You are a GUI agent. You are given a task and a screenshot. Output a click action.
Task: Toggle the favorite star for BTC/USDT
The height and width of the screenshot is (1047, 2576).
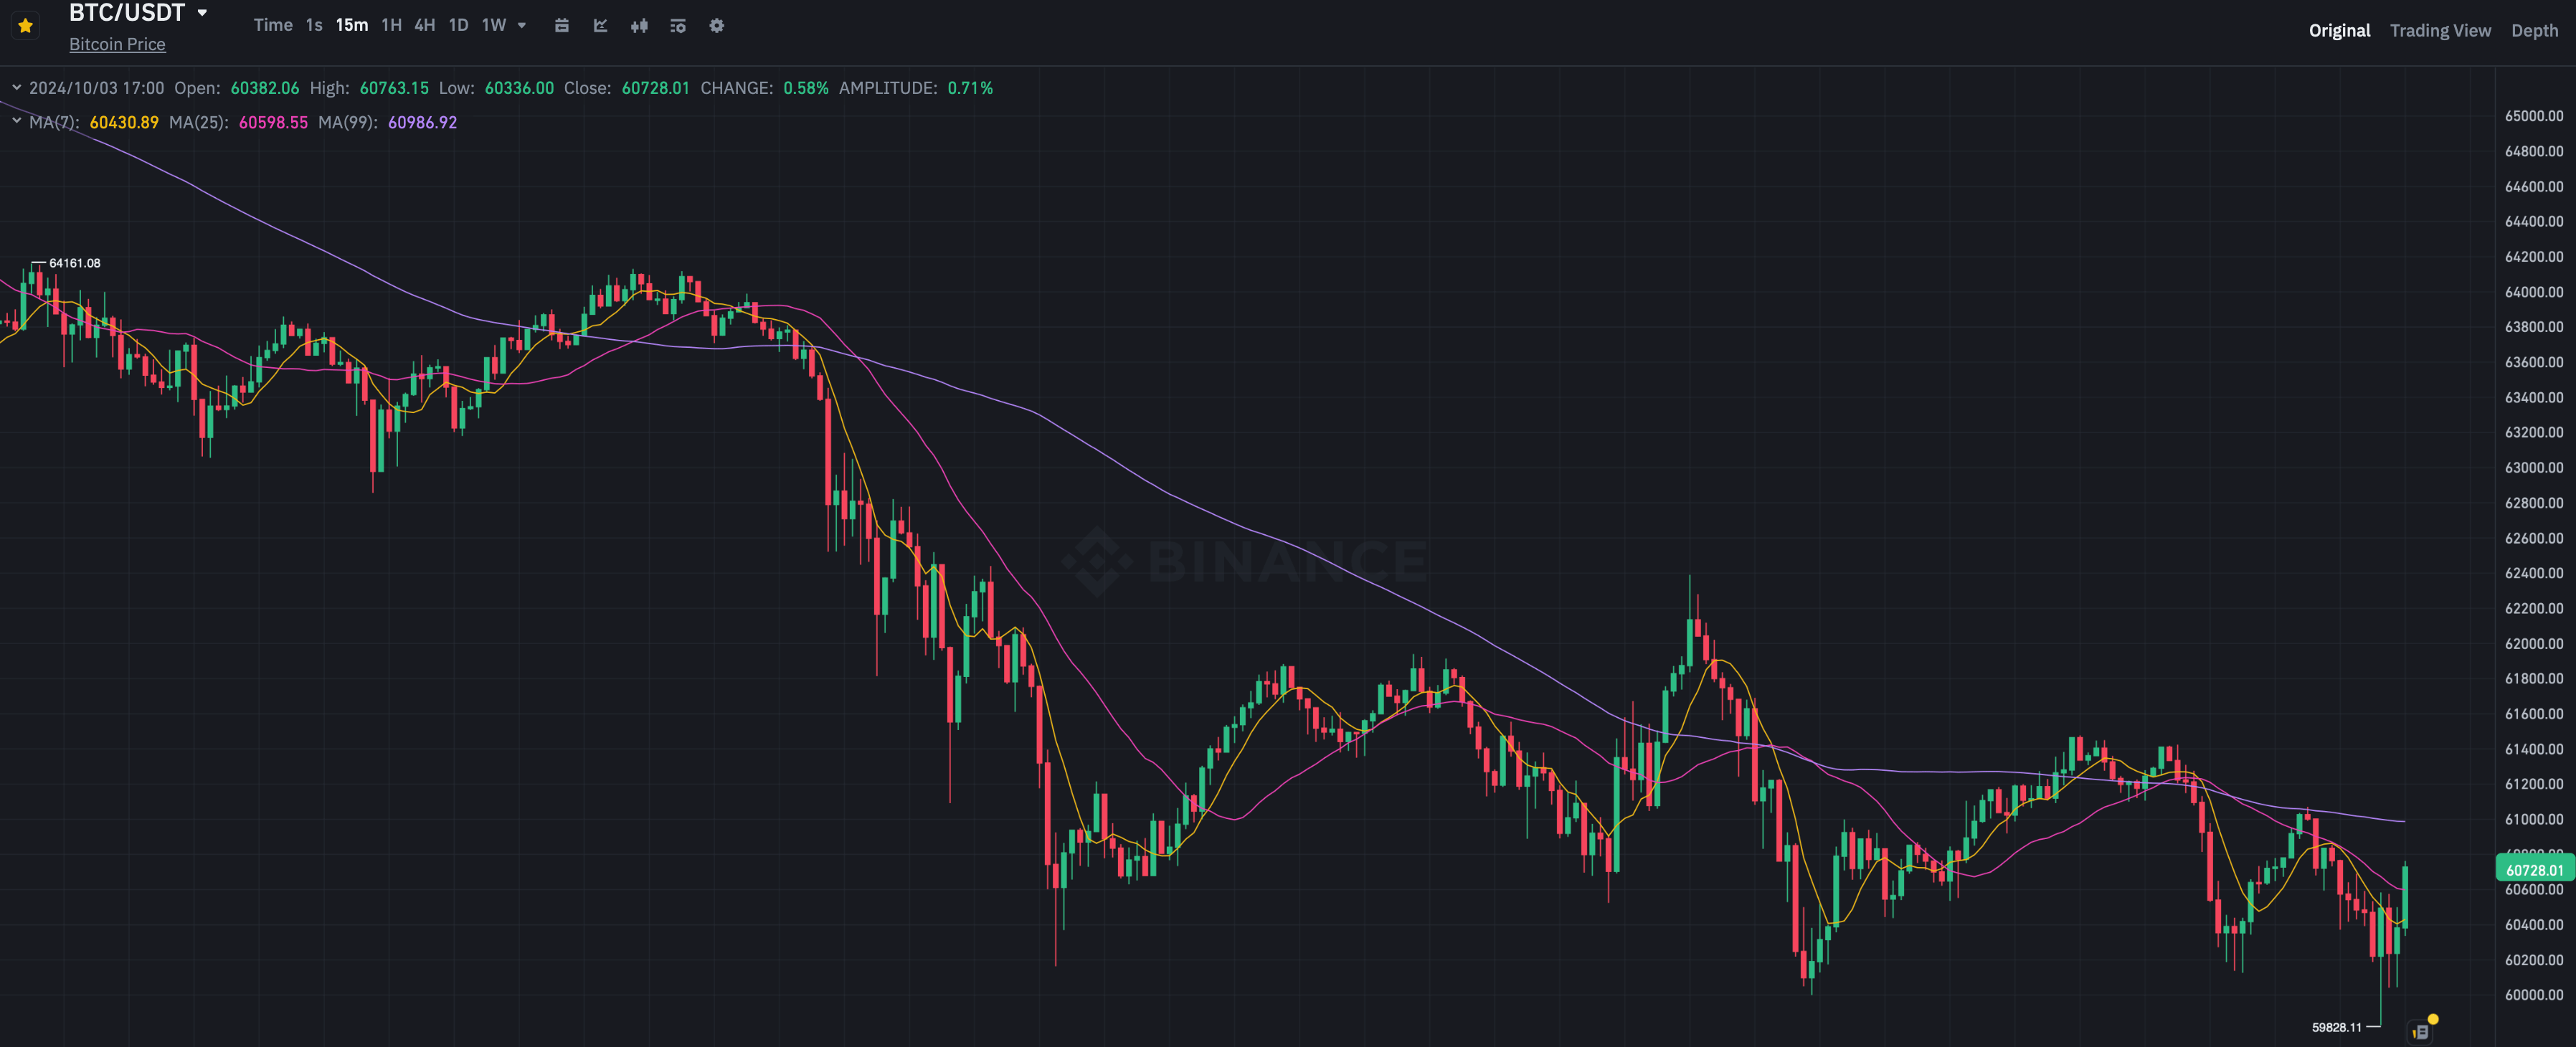26,26
